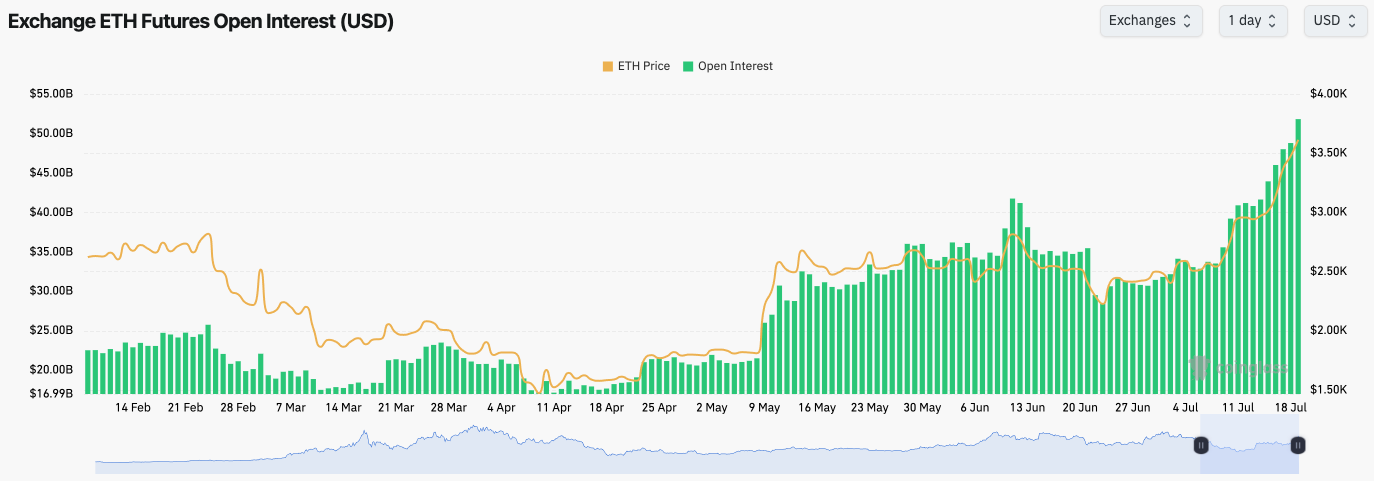Toggle the Open Interest legend series

click(728, 66)
